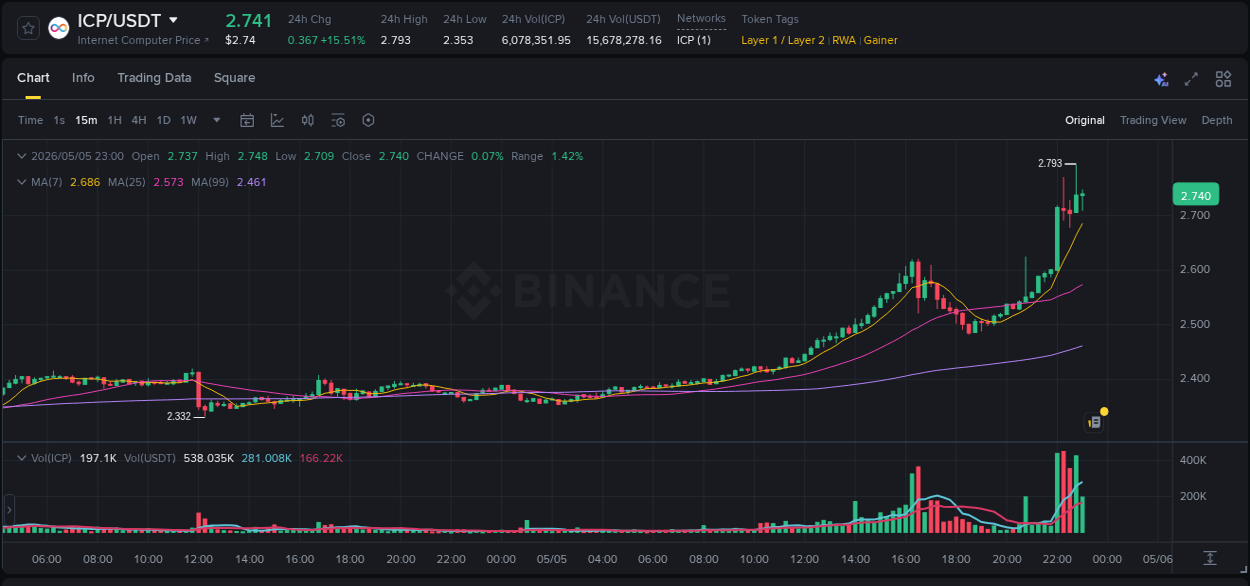Click the 24h Vol(ICP) value 6,078,351.95

(x=536, y=40)
